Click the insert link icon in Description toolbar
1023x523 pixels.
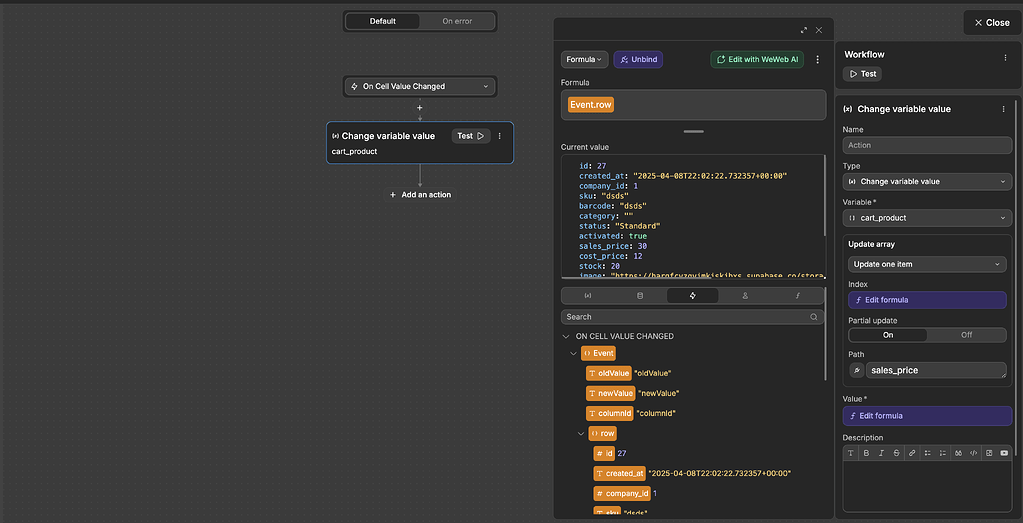click(x=911, y=453)
